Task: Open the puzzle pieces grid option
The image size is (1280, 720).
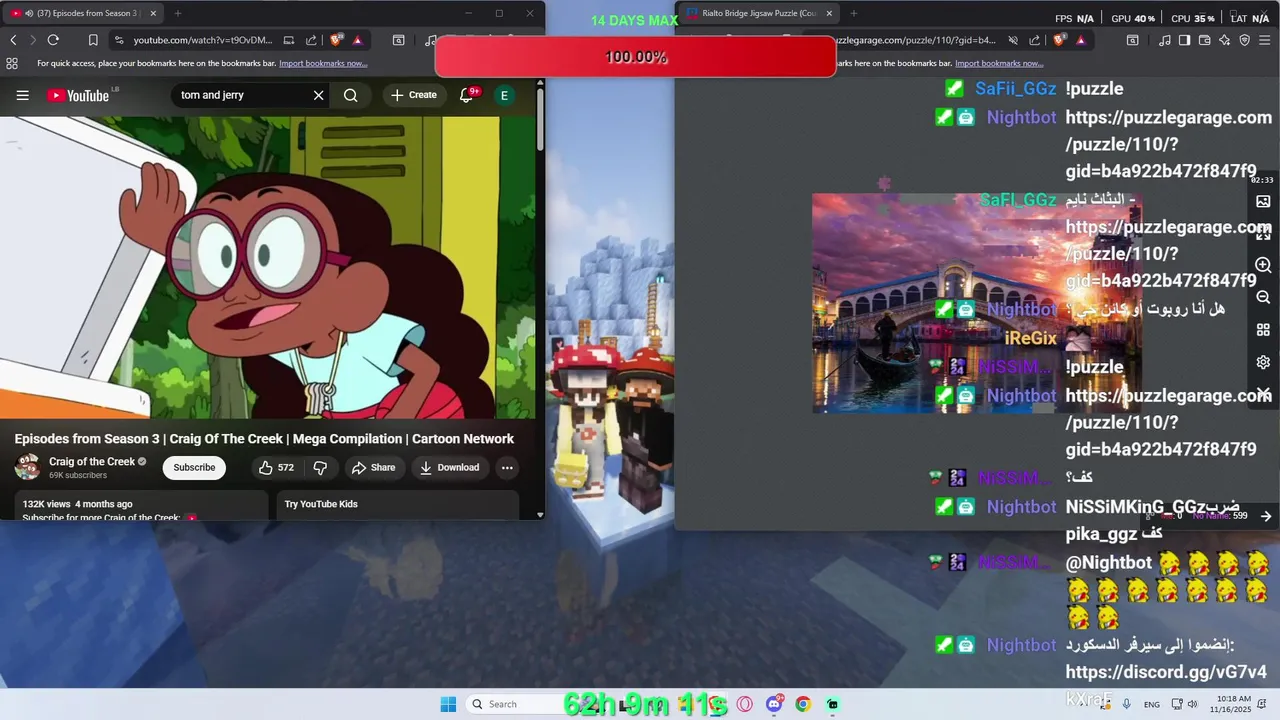Action: [1263, 330]
